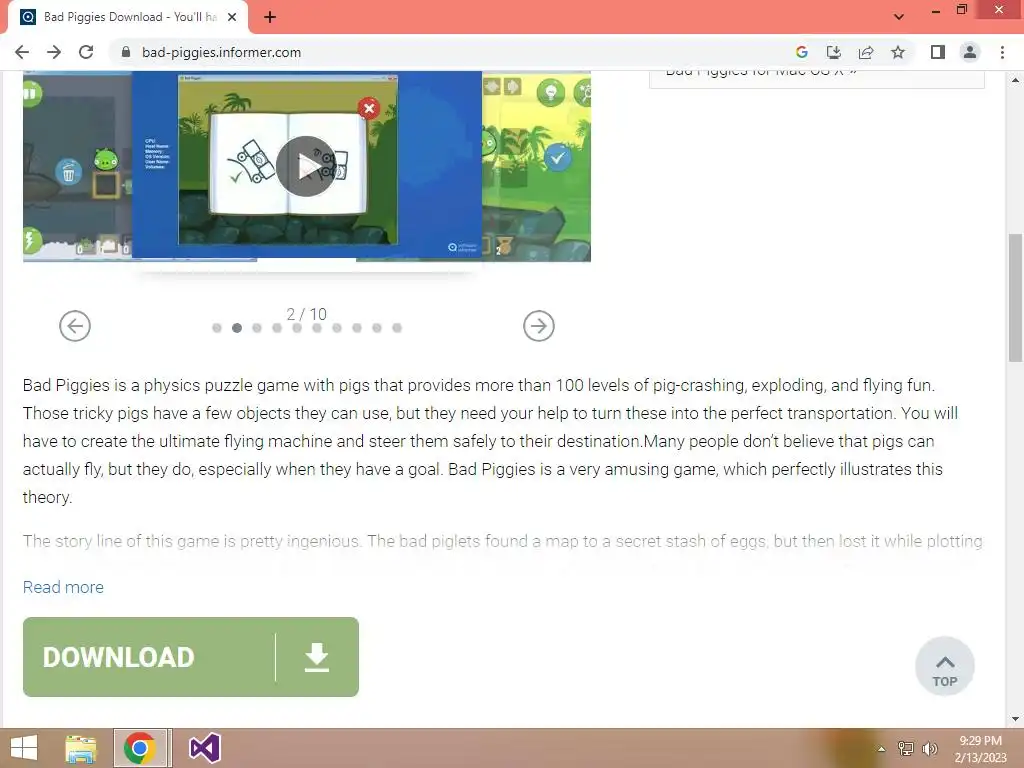The width and height of the screenshot is (1024, 768).
Task: Open Visual Studio from the taskbar
Action: [204, 748]
